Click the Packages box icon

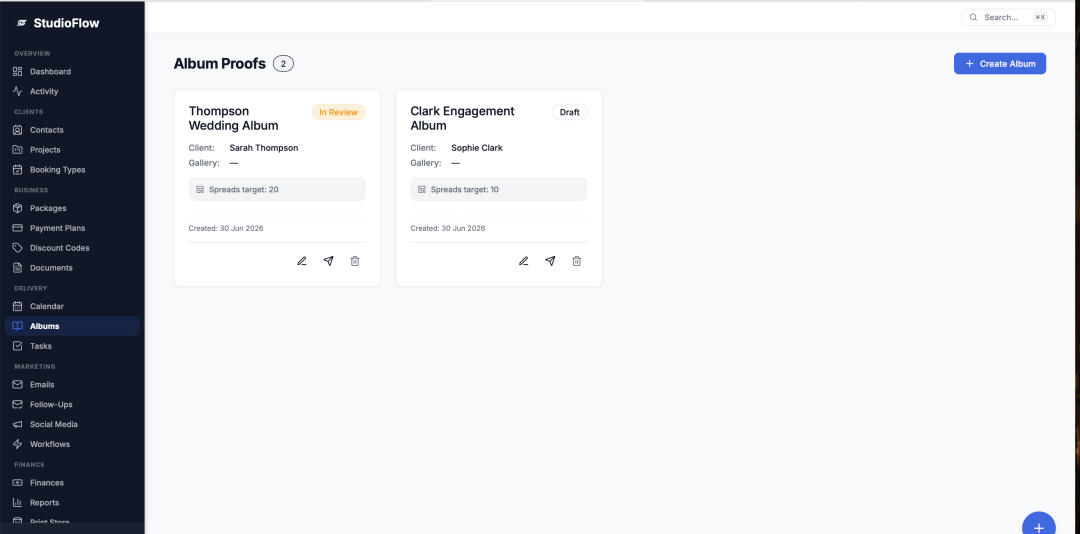click(18, 209)
